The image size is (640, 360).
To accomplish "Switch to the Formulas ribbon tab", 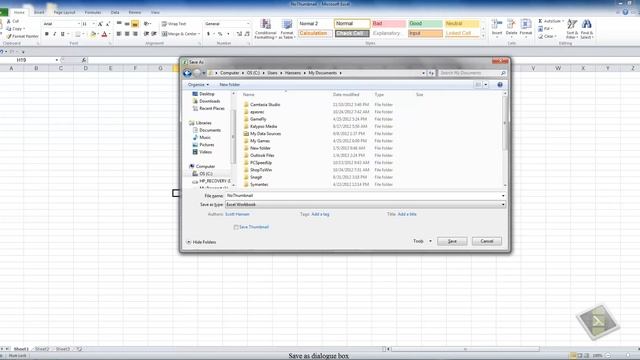I will 93,13.
